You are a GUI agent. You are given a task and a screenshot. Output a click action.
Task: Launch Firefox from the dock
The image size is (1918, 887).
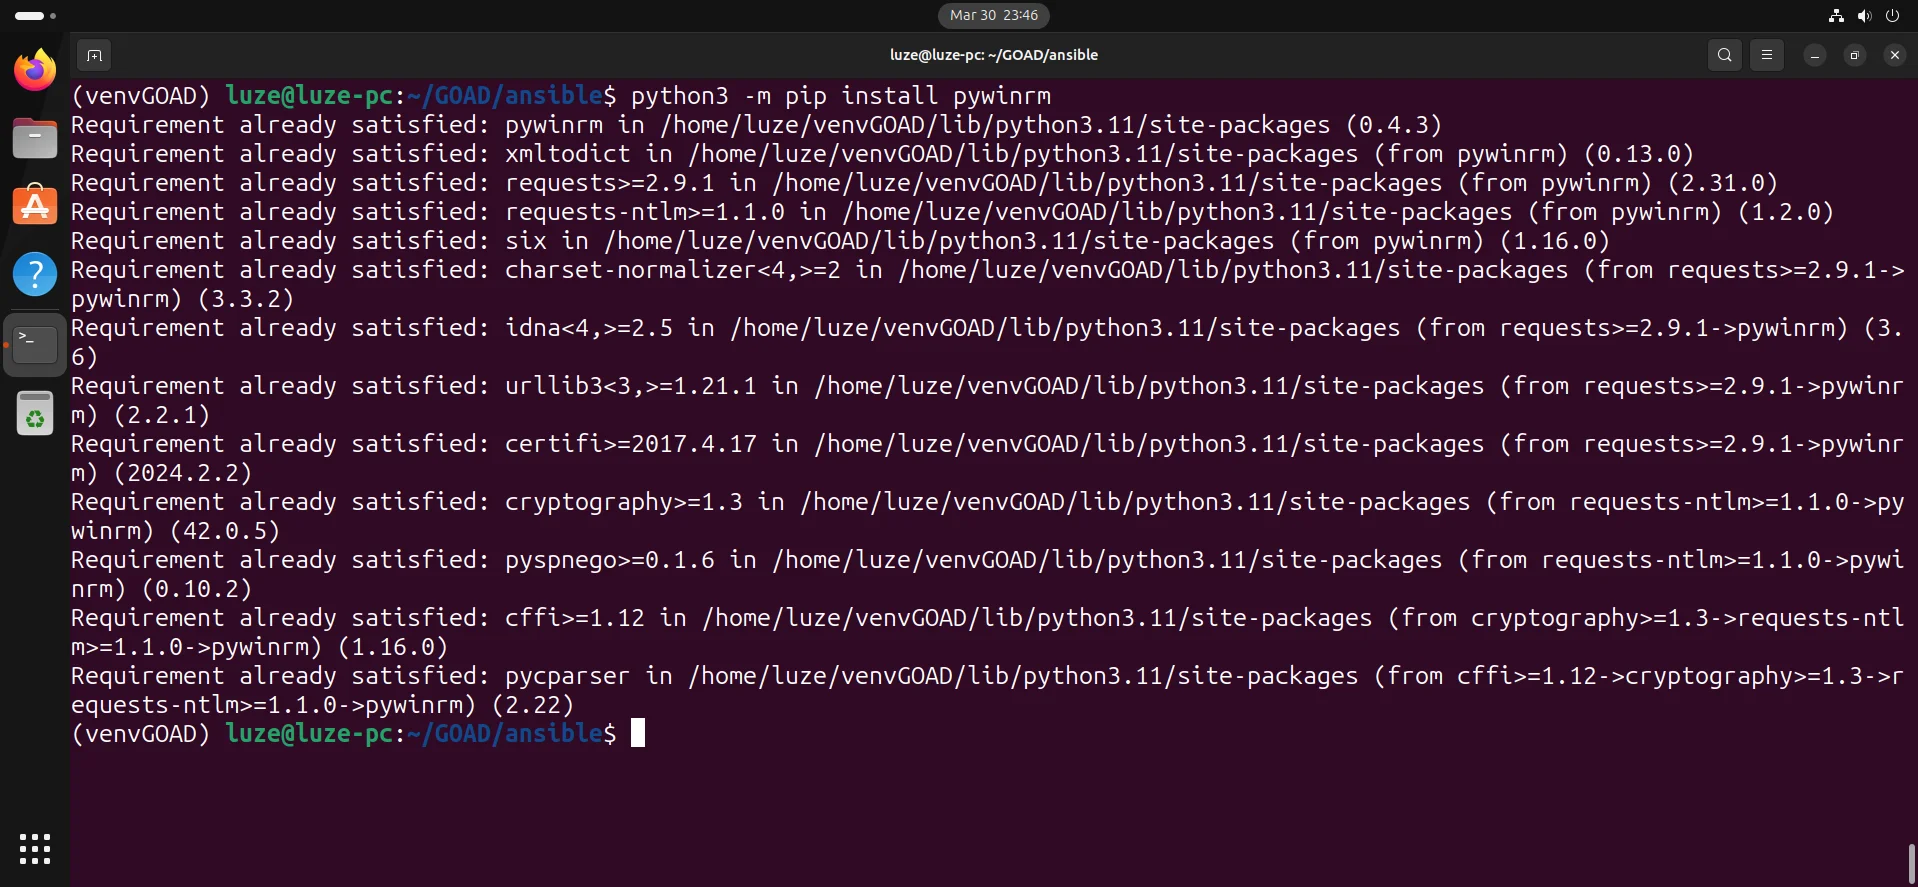tap(35, 70)
